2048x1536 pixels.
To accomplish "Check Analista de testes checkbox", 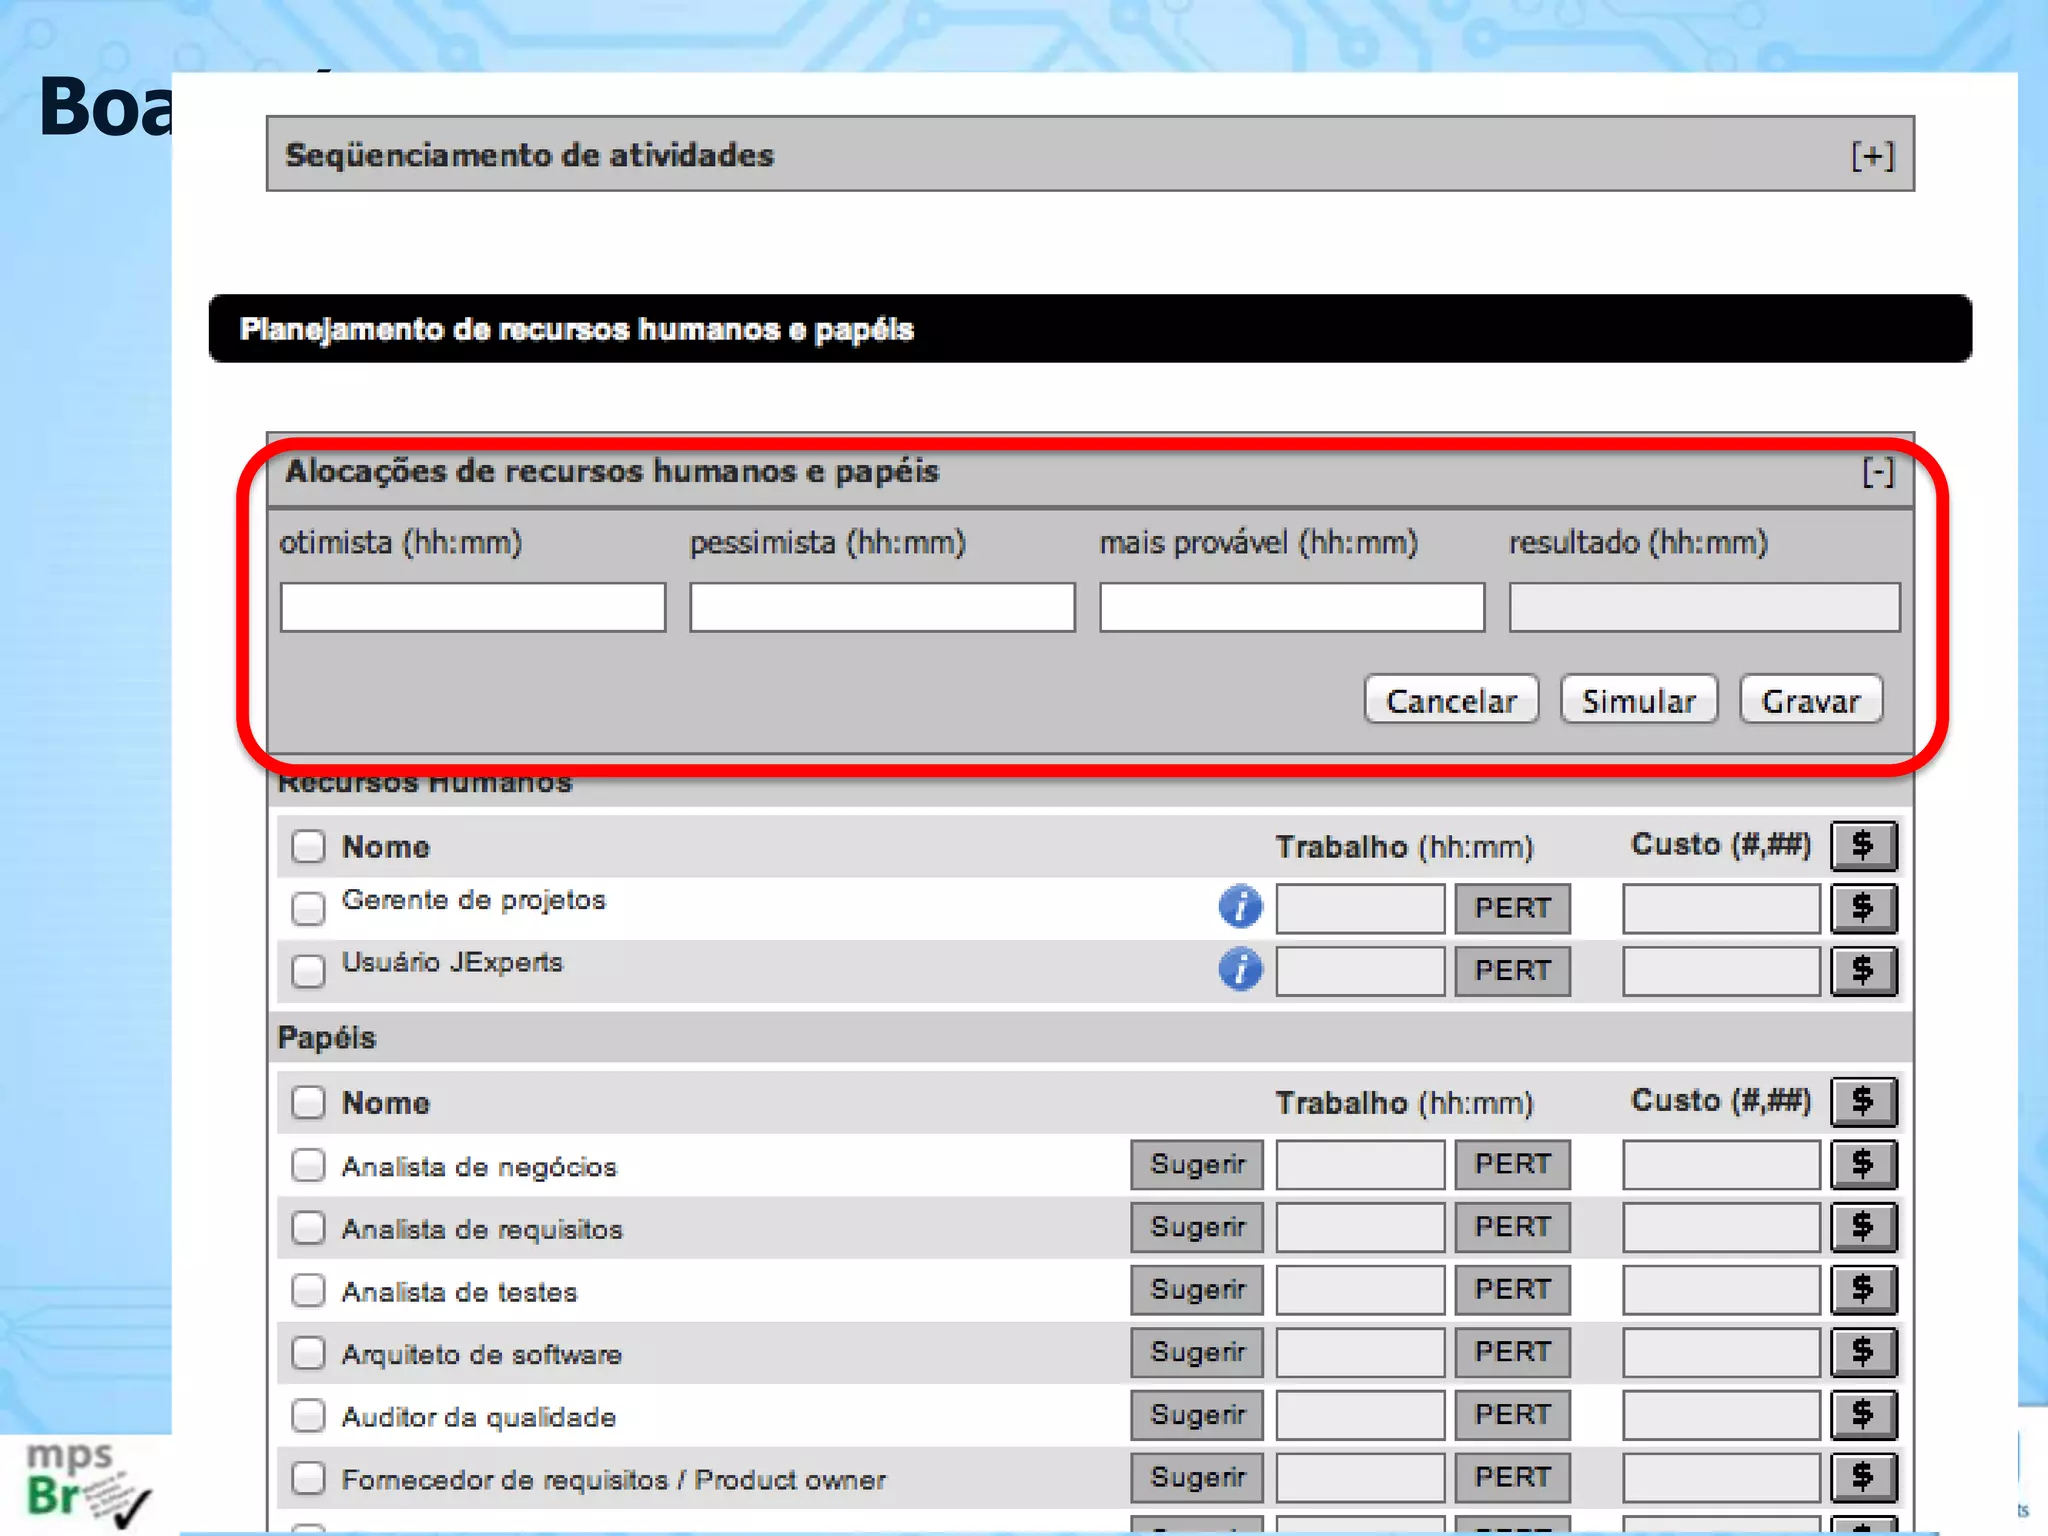I will (x=308, y=1290).
